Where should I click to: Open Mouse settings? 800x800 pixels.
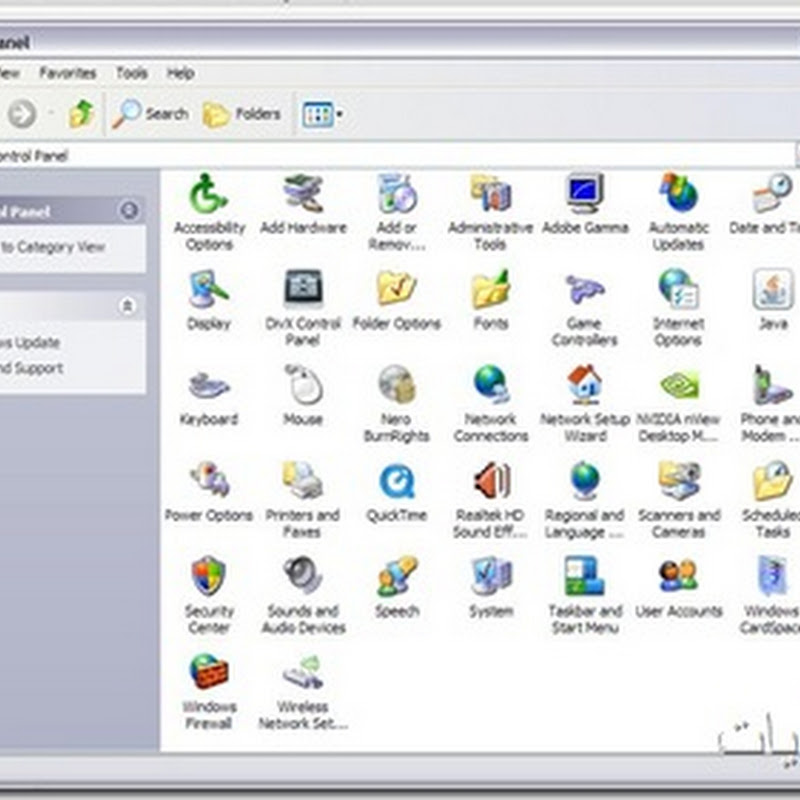(303, 396)
